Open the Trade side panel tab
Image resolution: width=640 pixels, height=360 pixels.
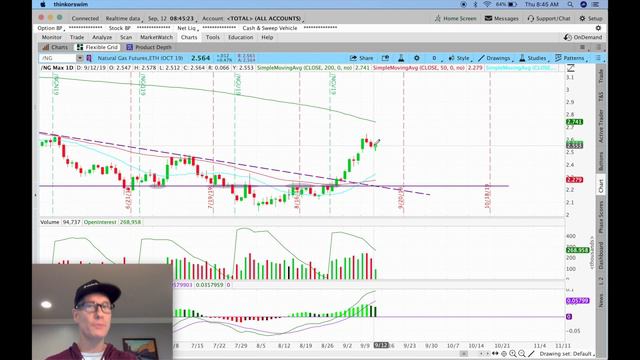601,76
